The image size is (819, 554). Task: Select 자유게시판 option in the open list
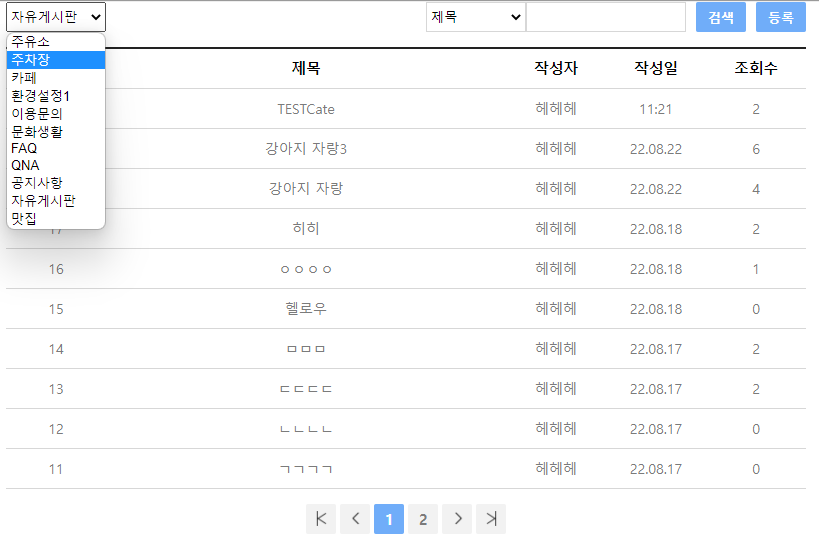[56, 201]
